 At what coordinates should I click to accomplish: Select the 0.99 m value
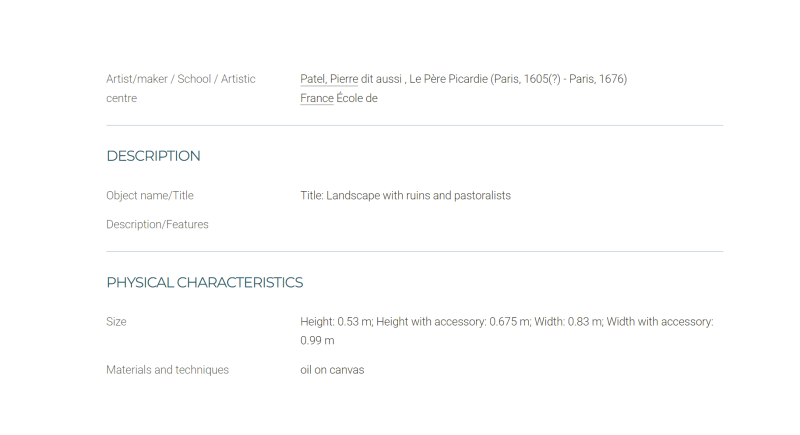tap(317, 341)
